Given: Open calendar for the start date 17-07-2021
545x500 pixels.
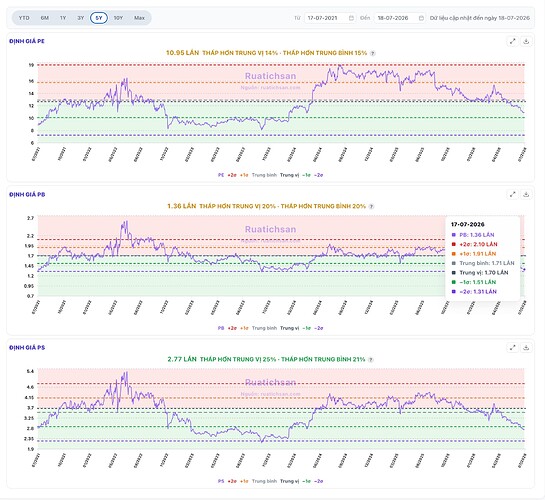Looking at the screenshot, I should pos(351,18).
